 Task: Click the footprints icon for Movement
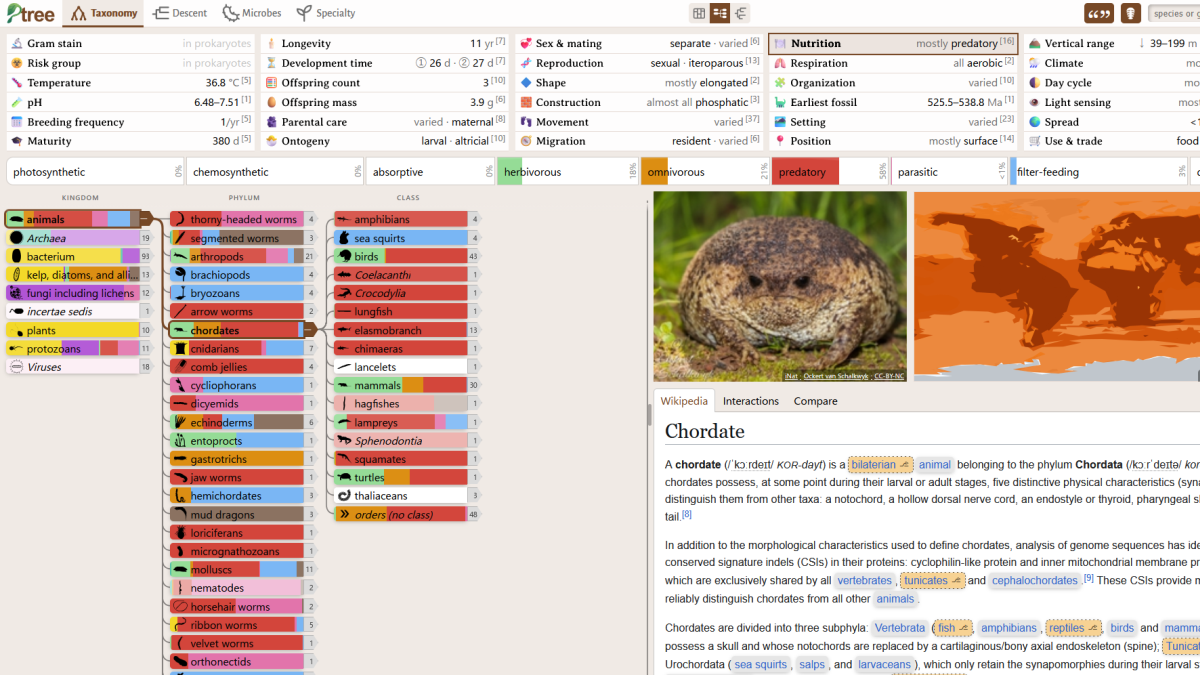click(x=526, y=122)
